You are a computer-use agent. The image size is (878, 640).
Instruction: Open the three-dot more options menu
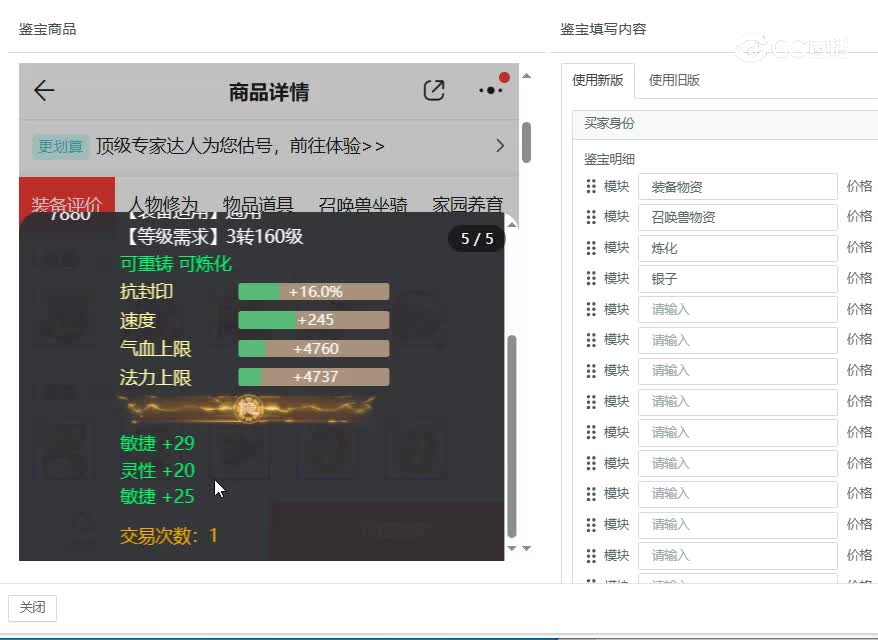click(x=489, y=90)
